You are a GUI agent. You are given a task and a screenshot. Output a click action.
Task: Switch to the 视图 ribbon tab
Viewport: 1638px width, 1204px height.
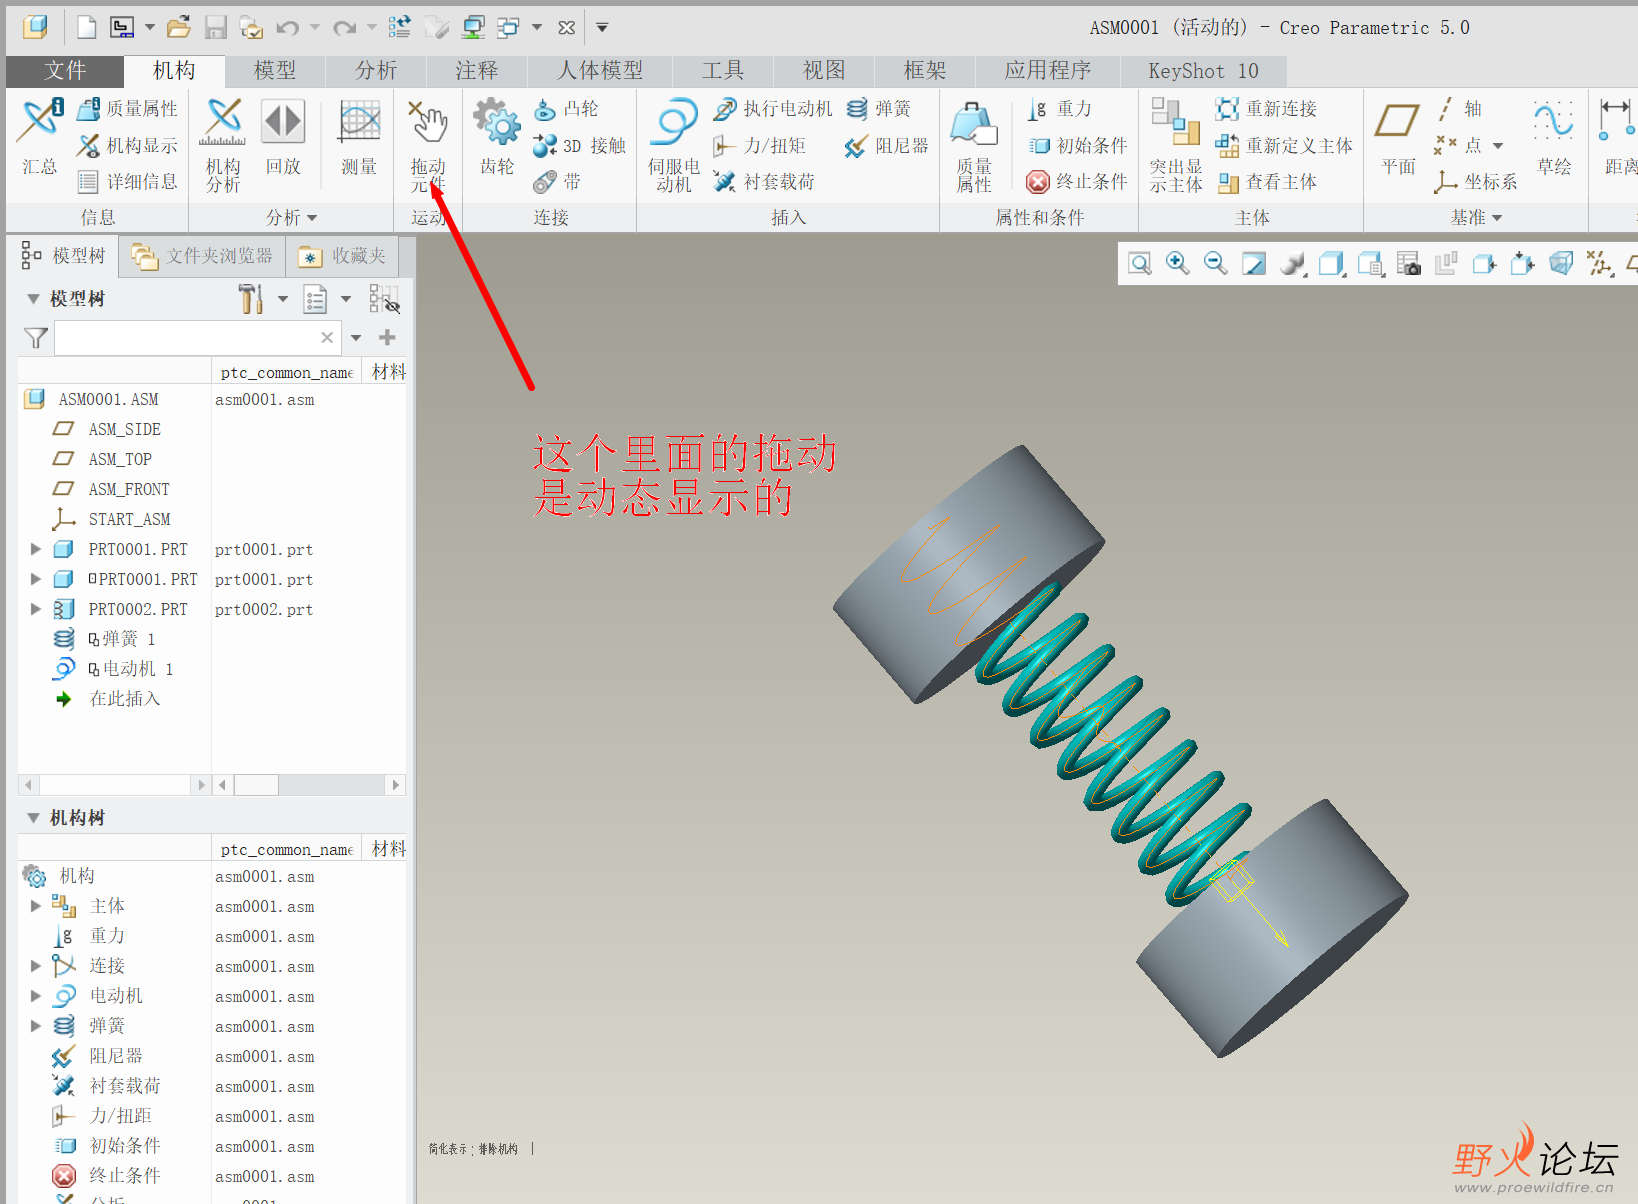pyautogui.click(x=824, y=71)
